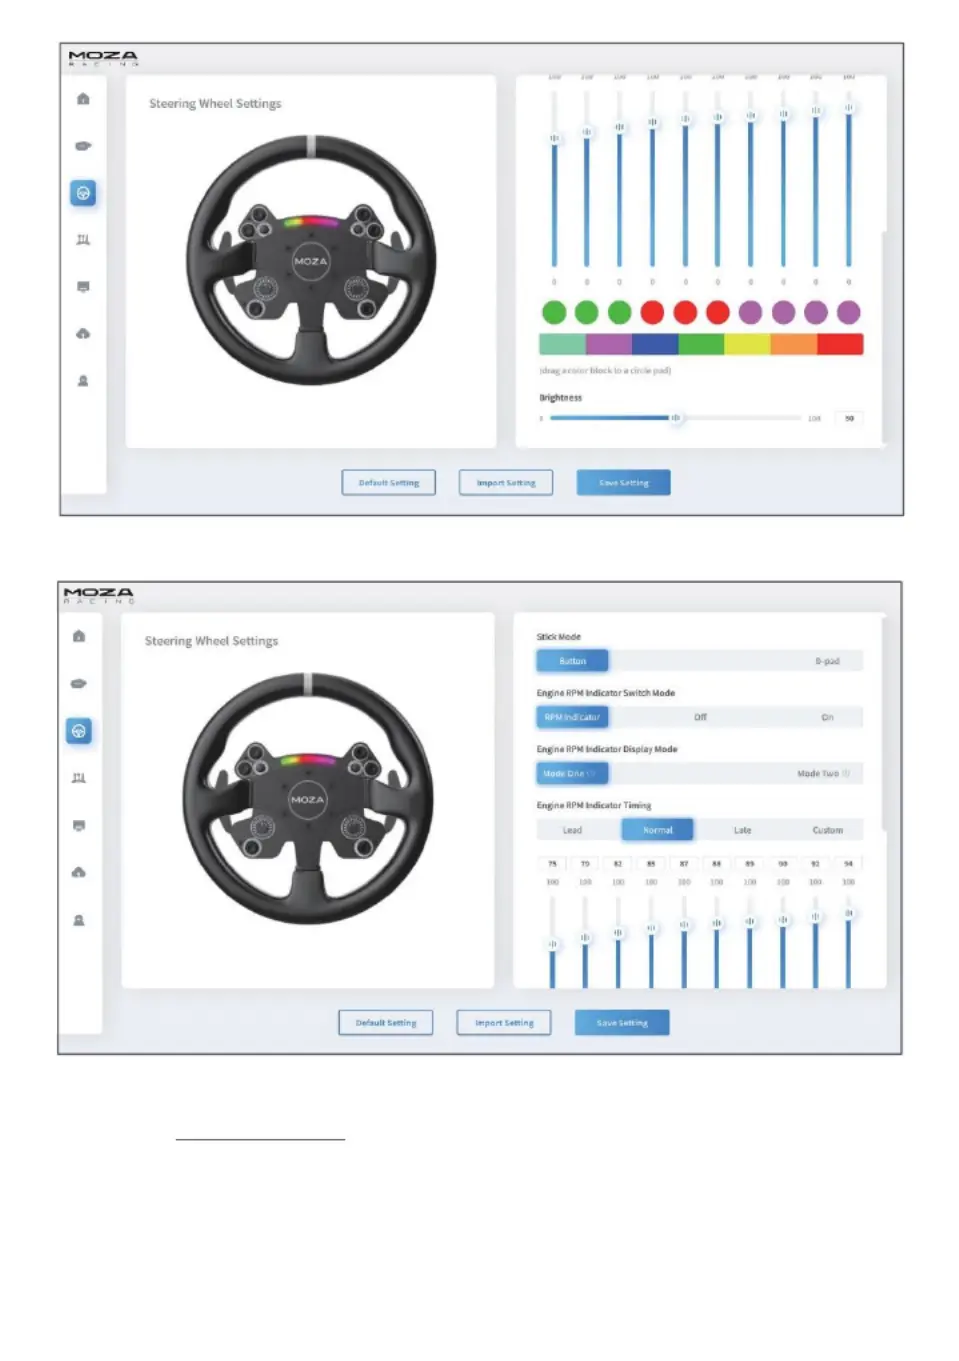Screen dimensions: 959x1361
Task: Click user profile icon in bottom window sidebar
Action: 79,920
